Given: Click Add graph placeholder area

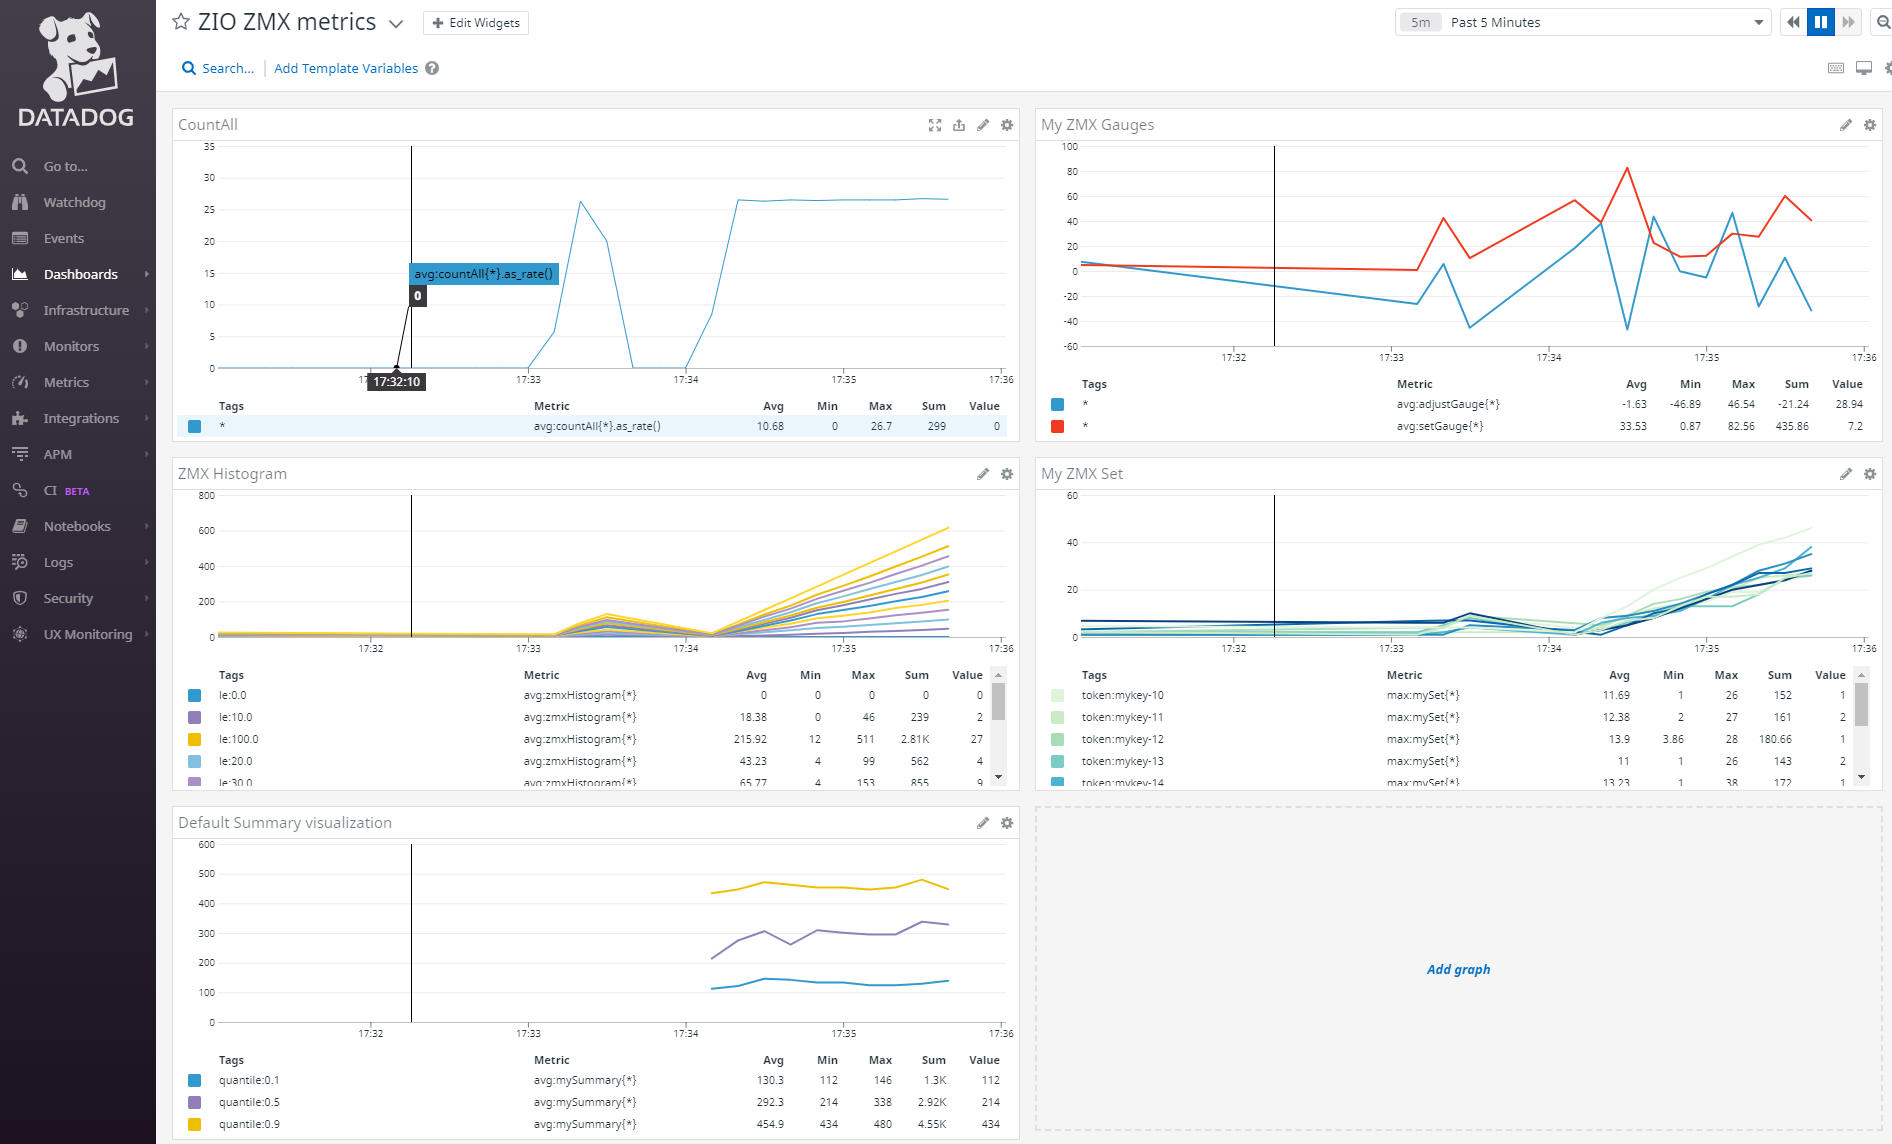Looking at the screenshot, I should (1458, 969).
